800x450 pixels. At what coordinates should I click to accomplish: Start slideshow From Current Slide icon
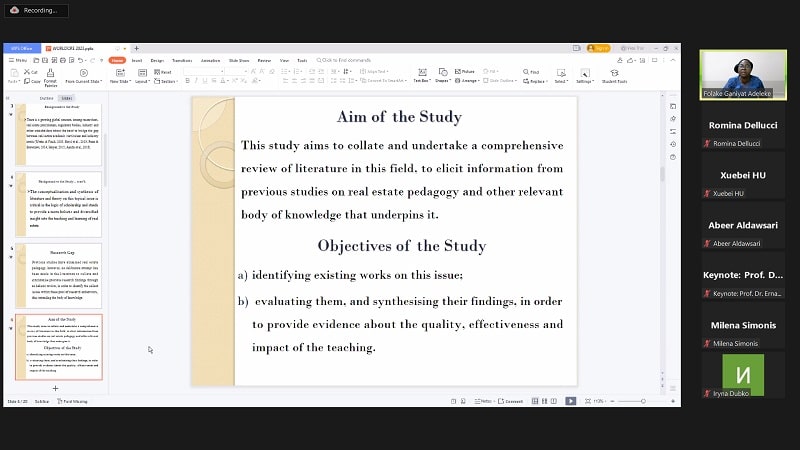point(82,75)
